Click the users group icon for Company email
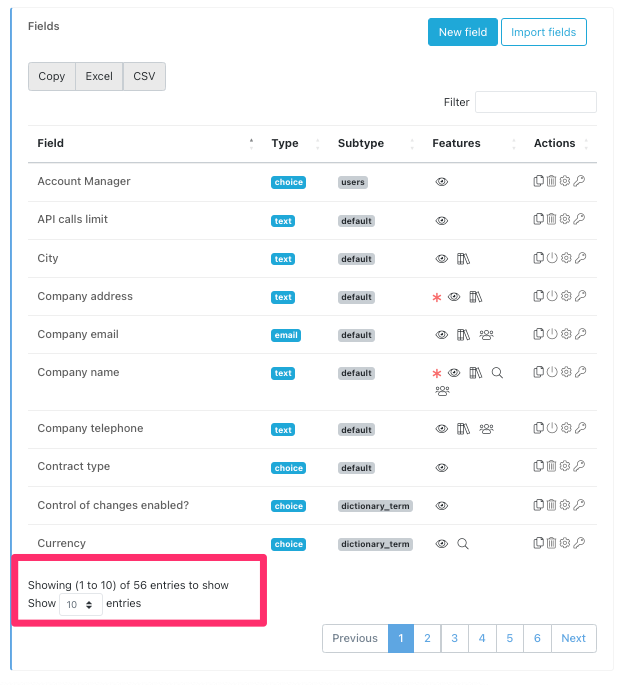This screenshot has width=625, height=685. [486, 335]
